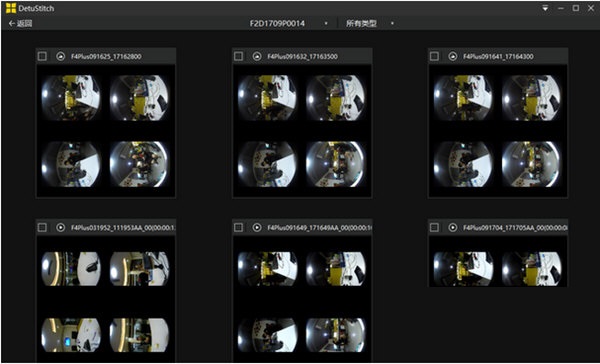Open top-left fisheye thumbnail in F4Plus091632_17163500
Screen dimensions: 600x364
point(267,98)
